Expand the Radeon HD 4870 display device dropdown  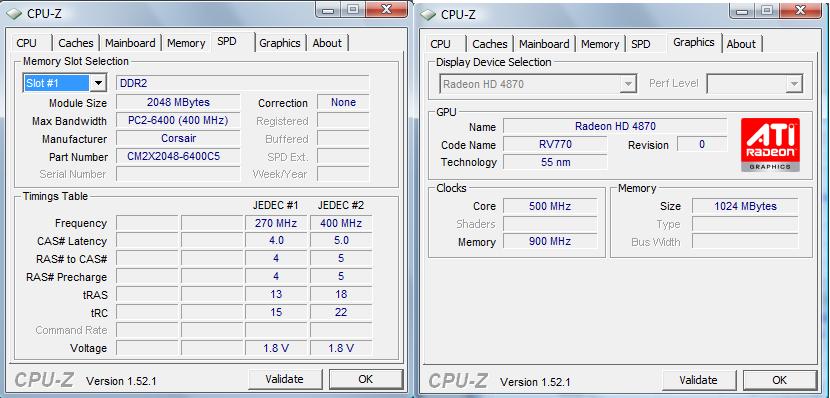(627, 84)
